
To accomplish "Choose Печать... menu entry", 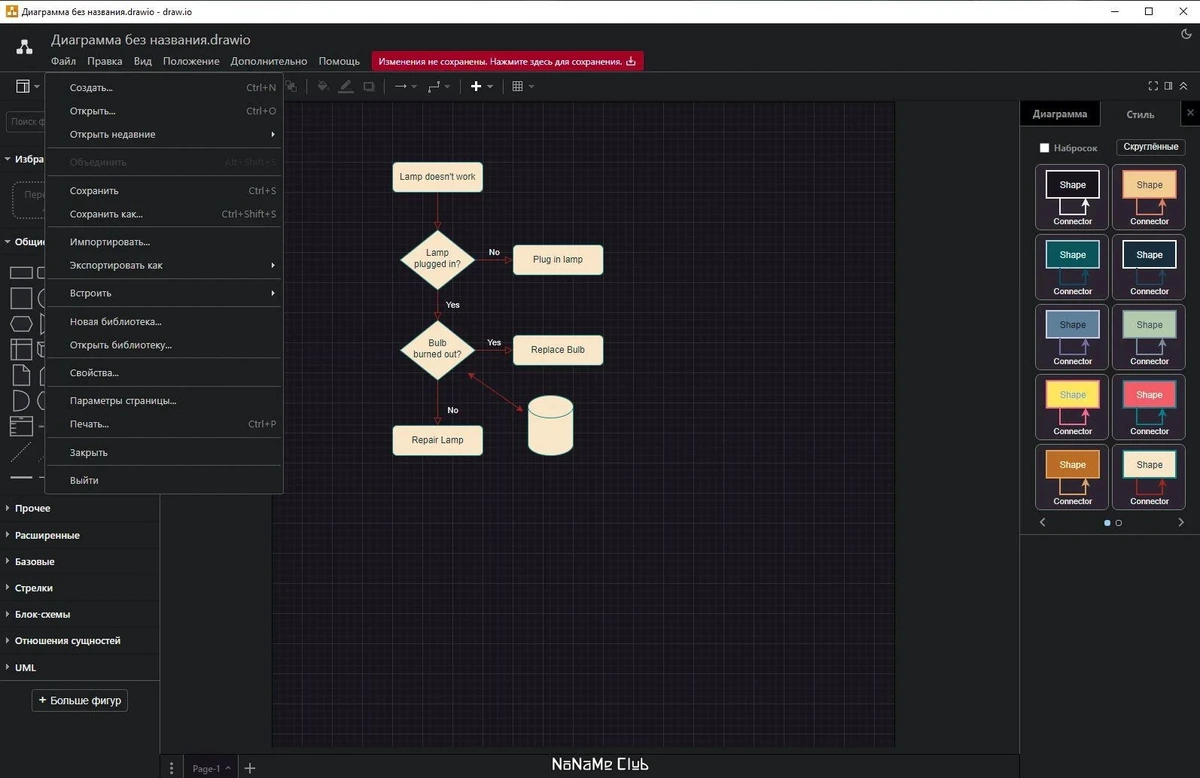I will point(164,424).
